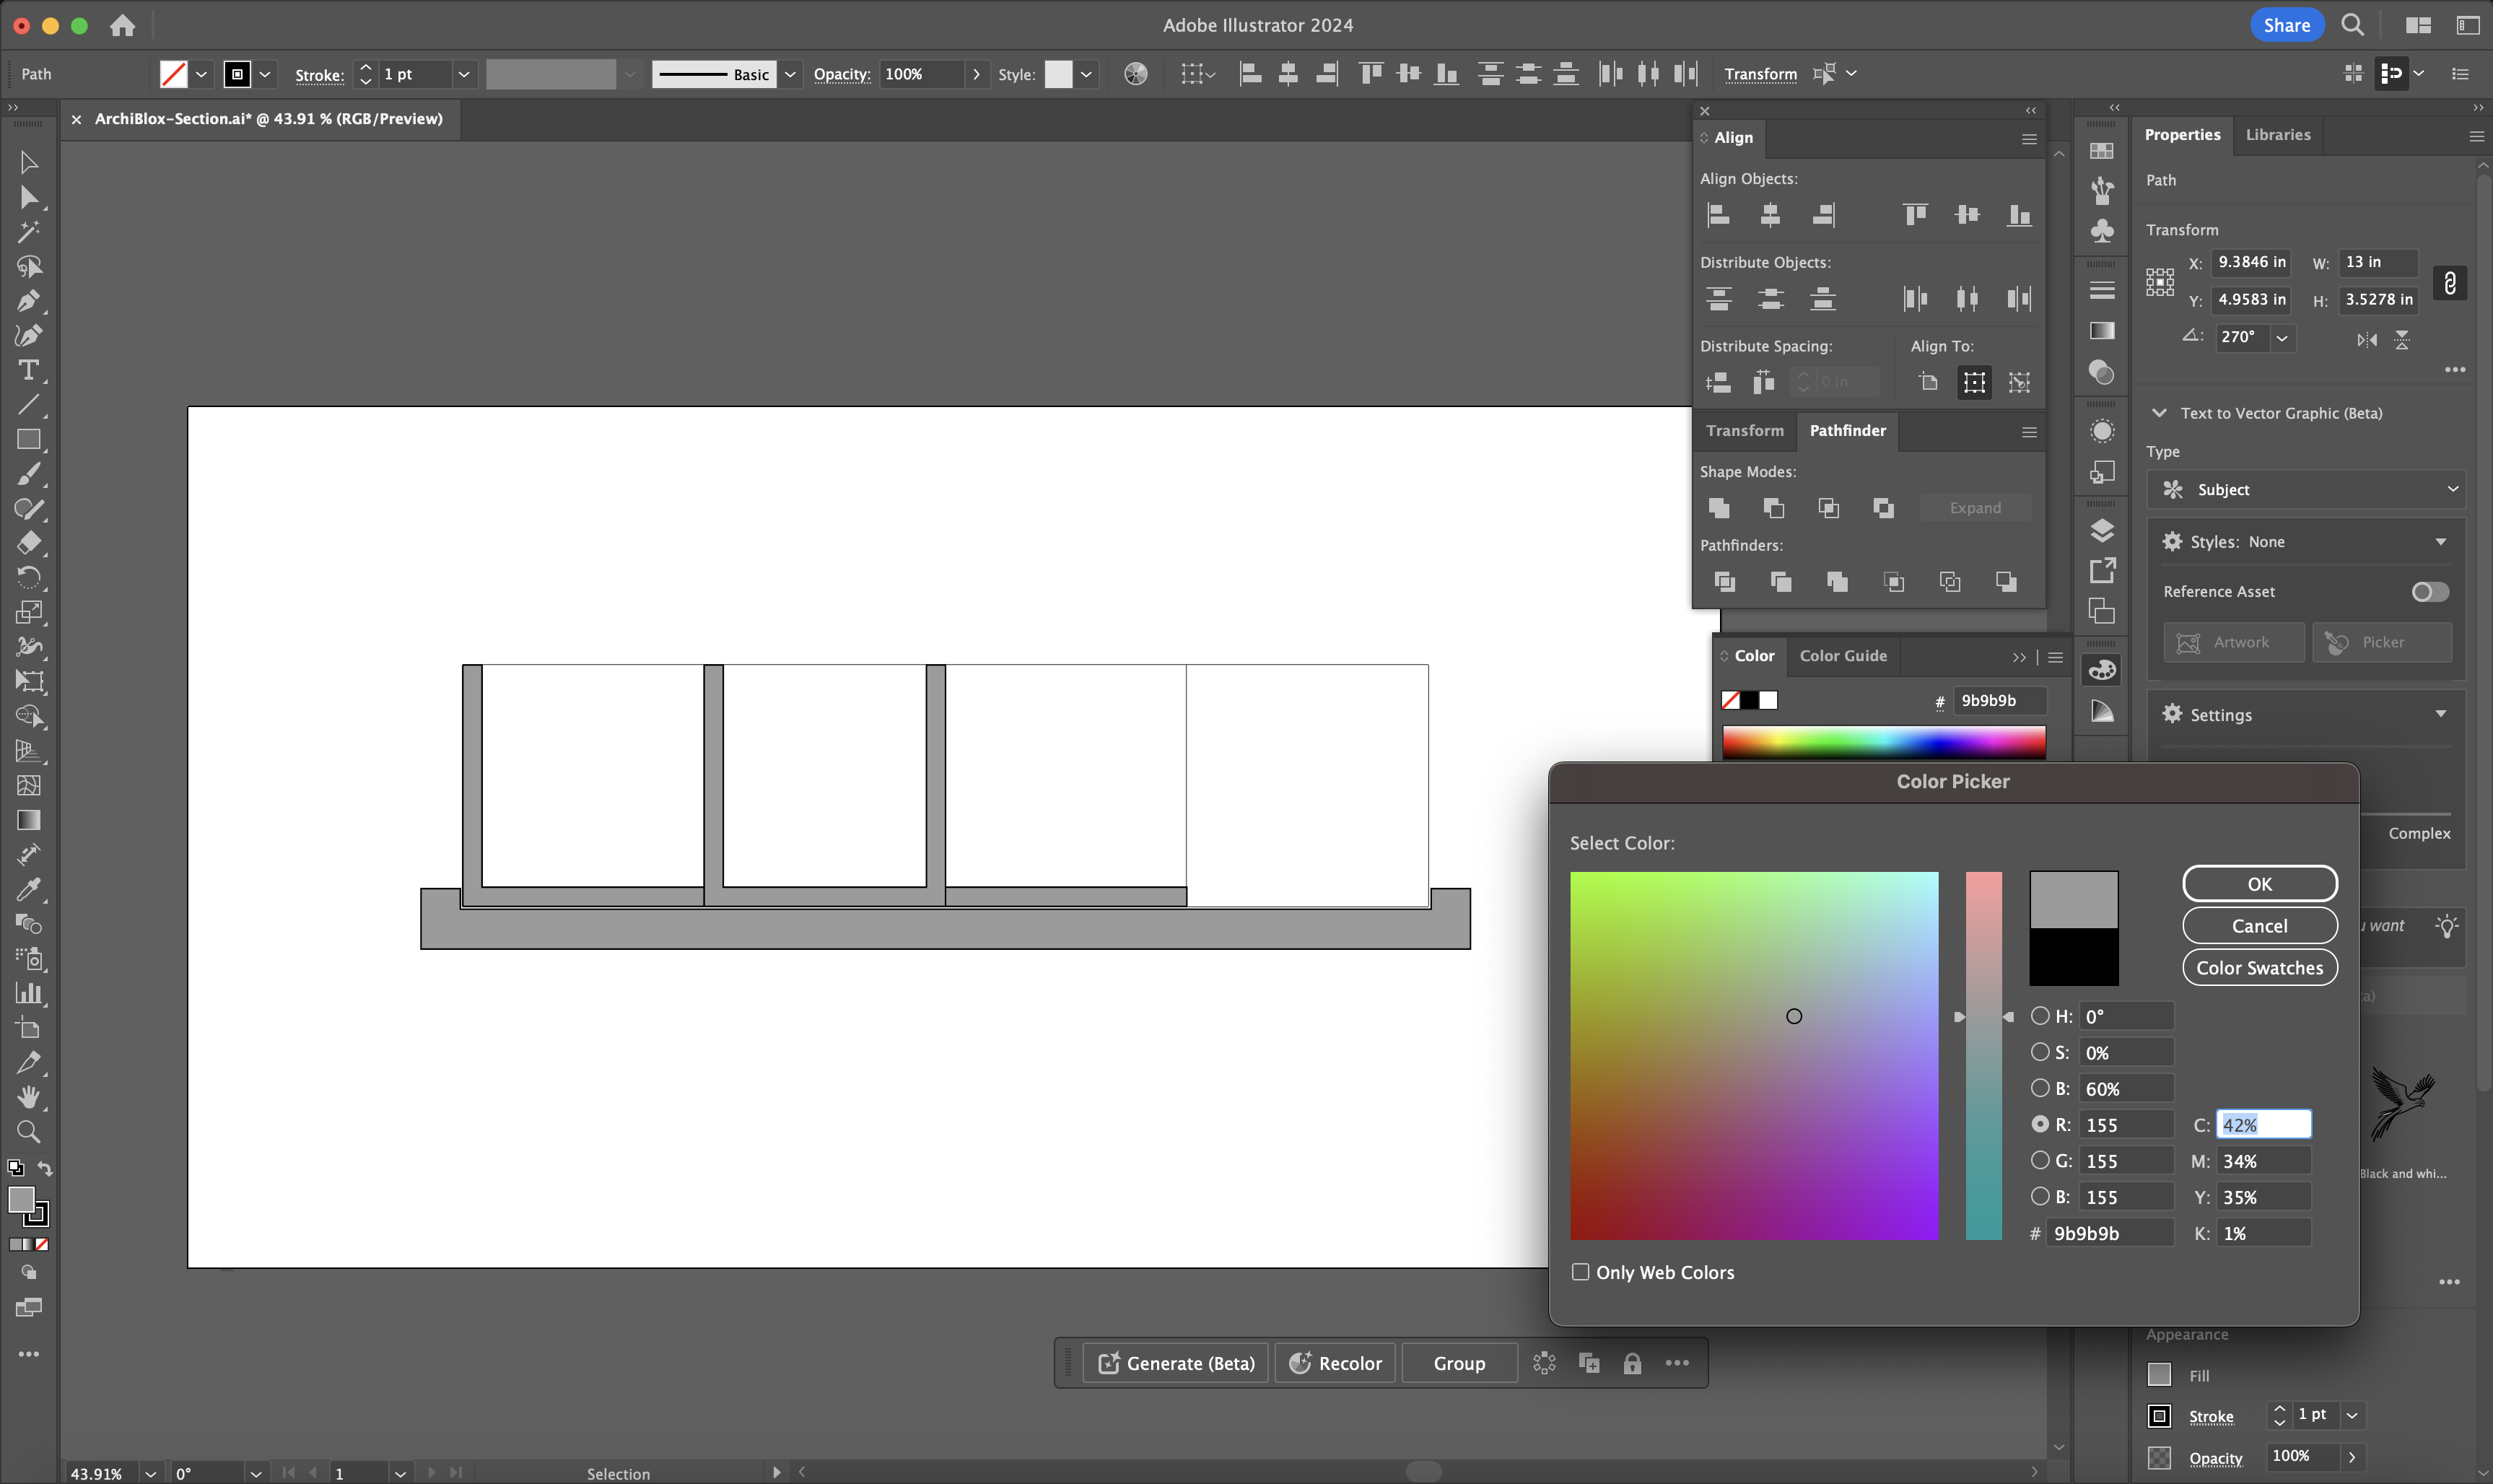This screenshot has height=1484, width=2493.
Task: Open the Transform panel tab
Action: (1746, 429)
